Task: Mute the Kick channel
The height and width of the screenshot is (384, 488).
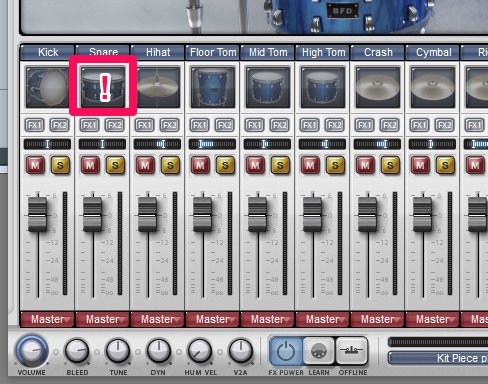Action: coord(35,165)
